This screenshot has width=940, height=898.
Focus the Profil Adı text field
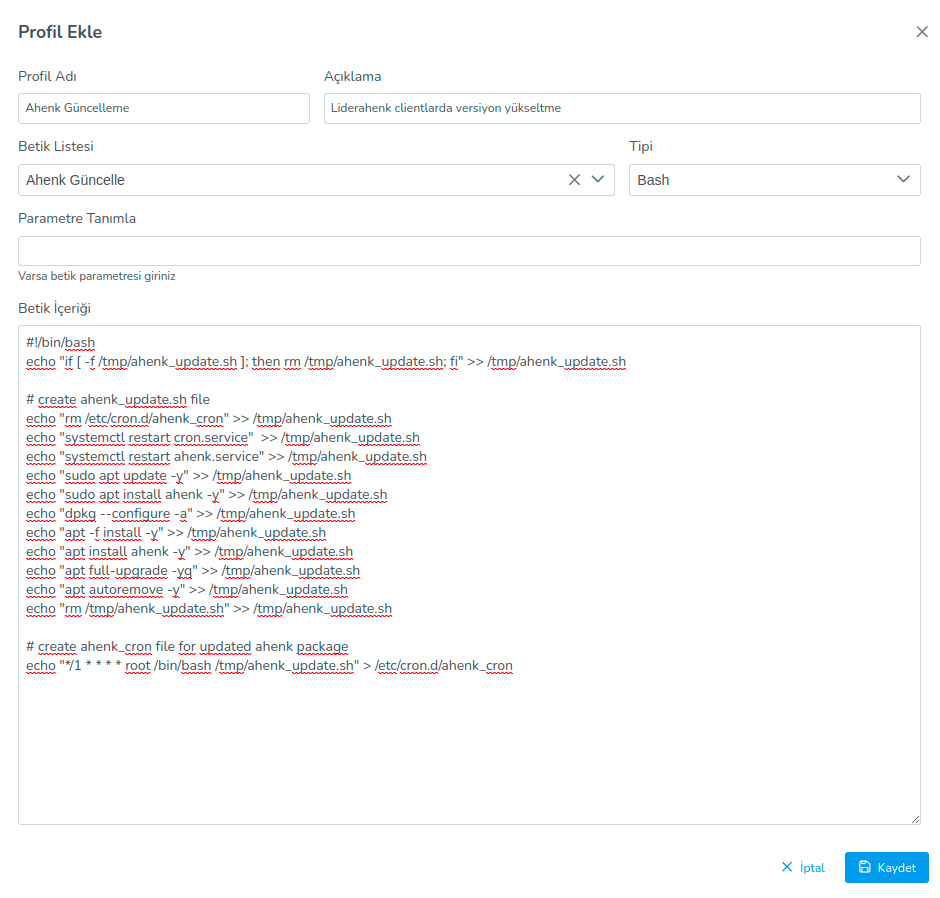click(x=164, y=108)
